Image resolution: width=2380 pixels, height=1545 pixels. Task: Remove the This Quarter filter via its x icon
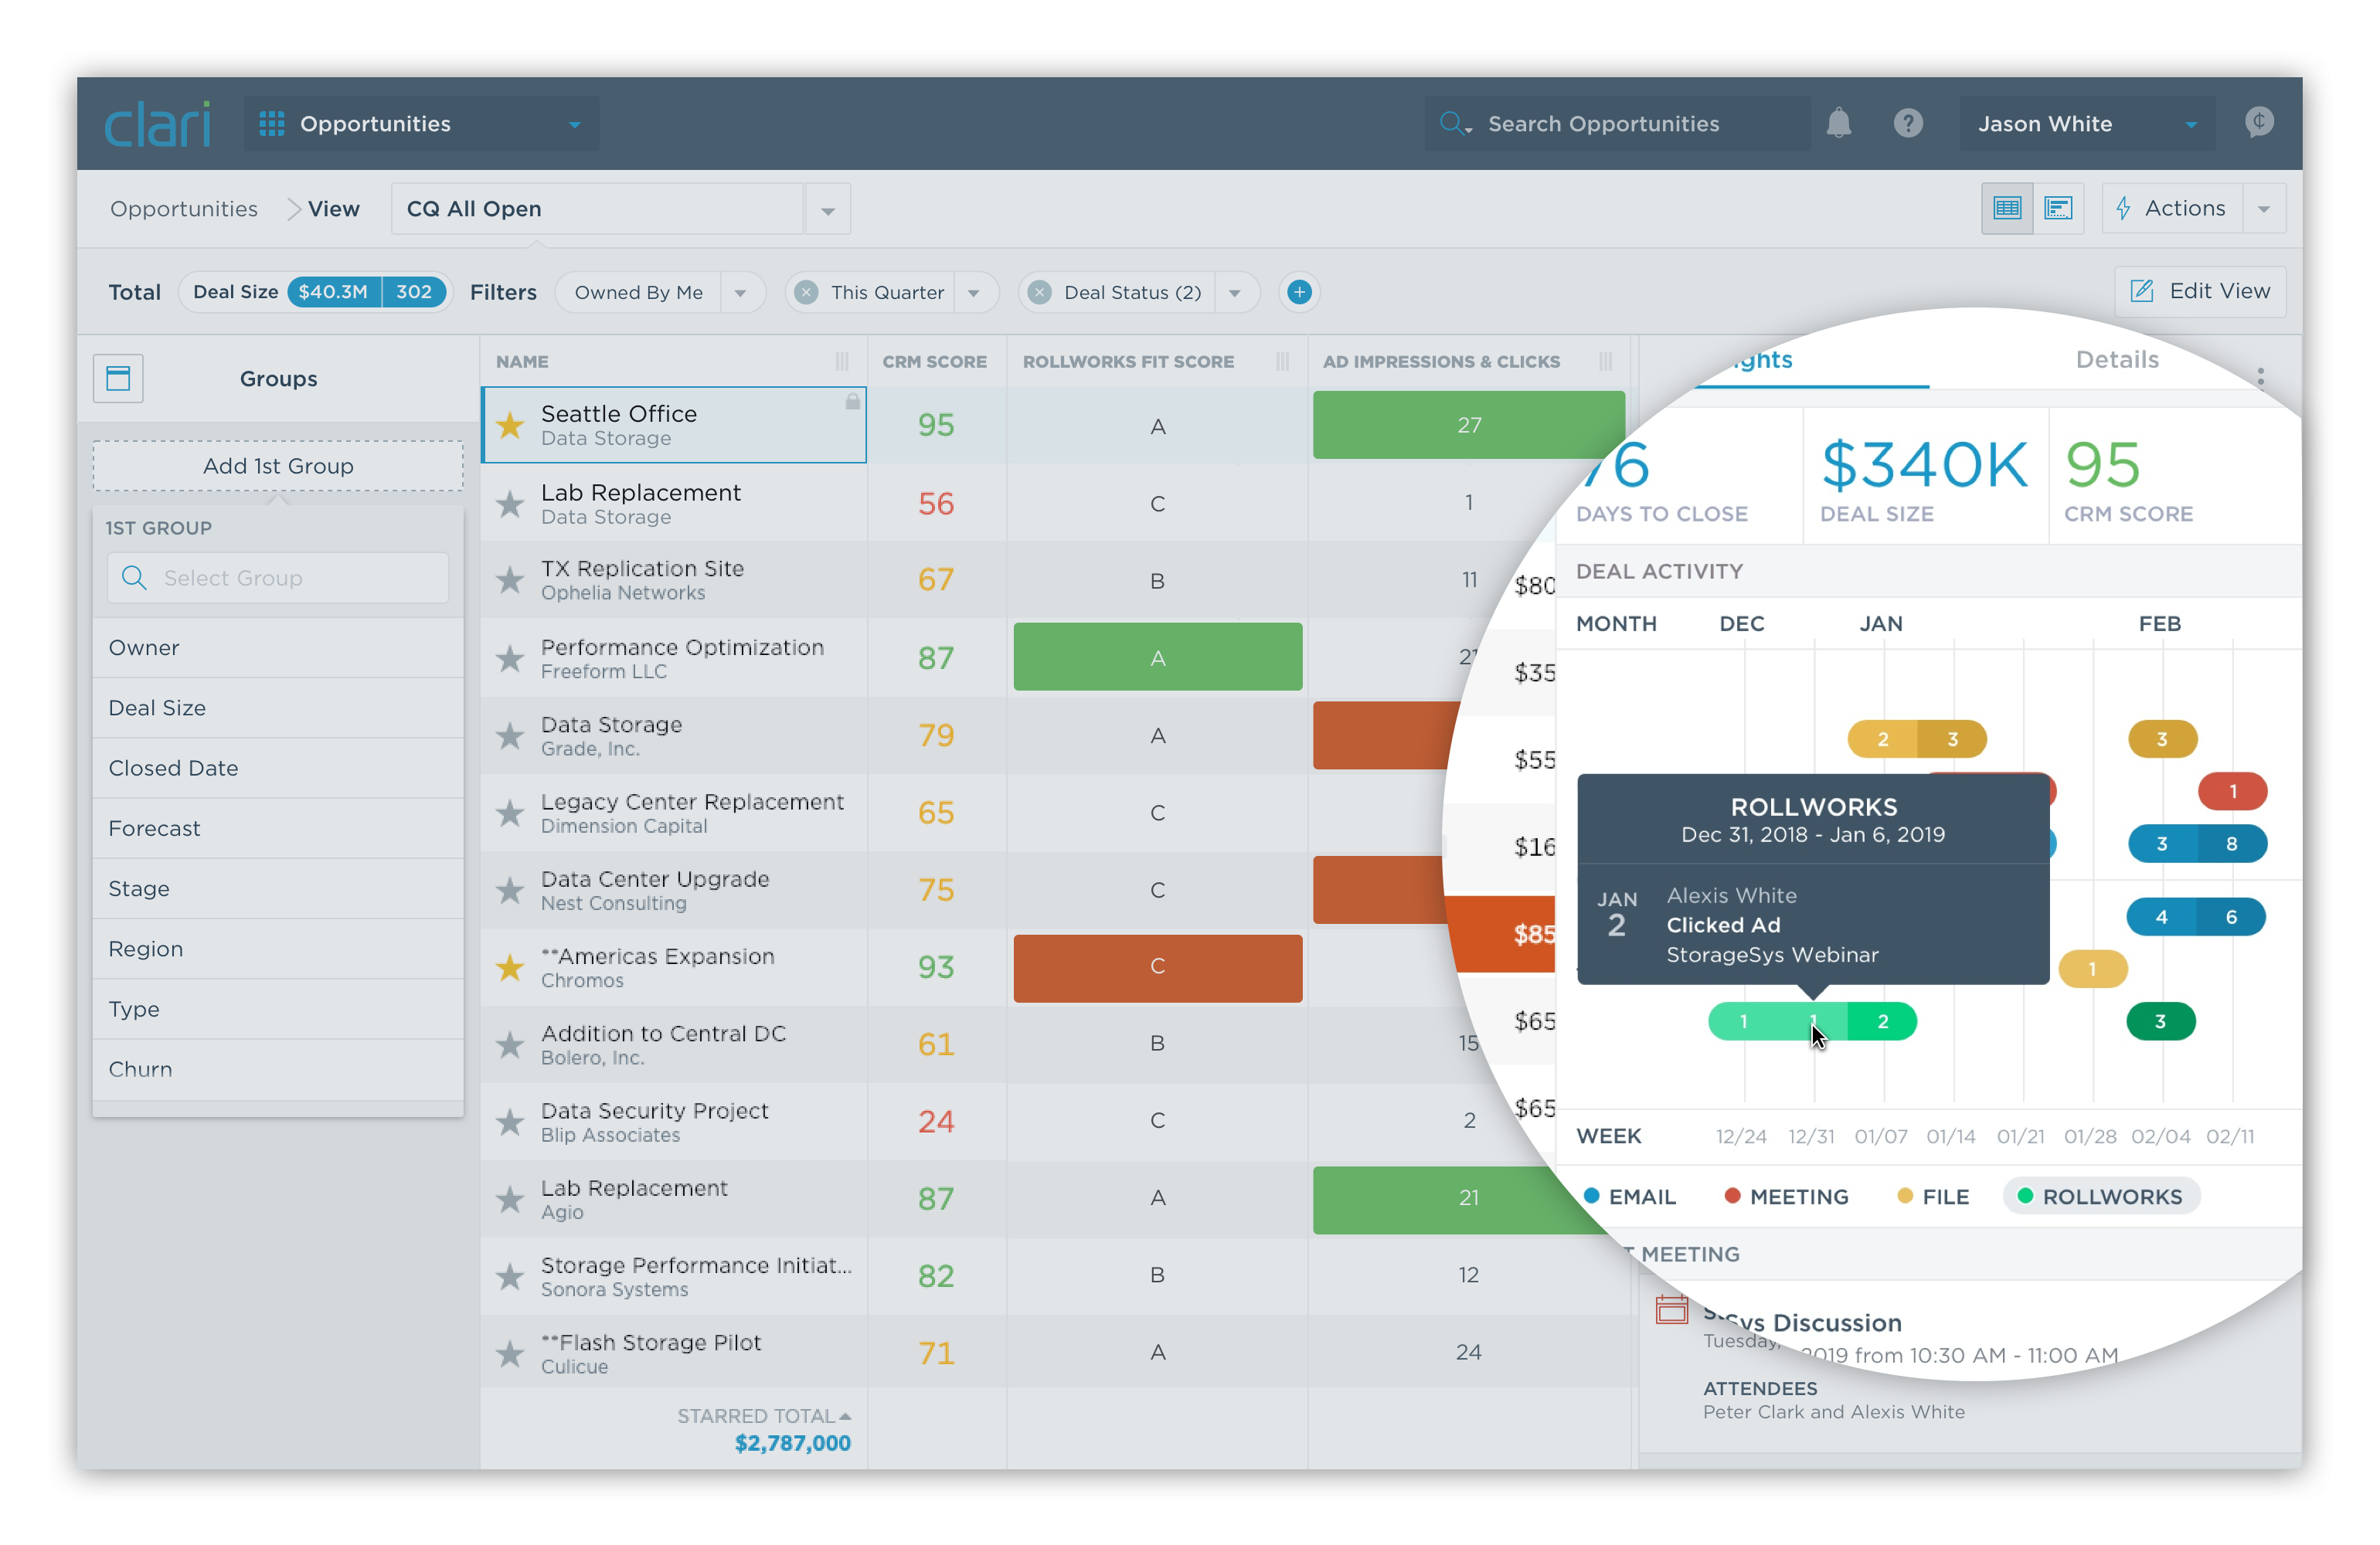pos(806,292)
